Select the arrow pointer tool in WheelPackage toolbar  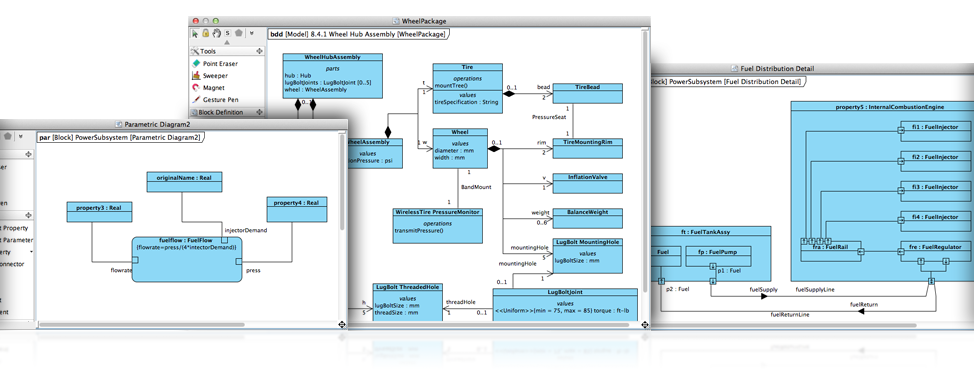point(195,34)
